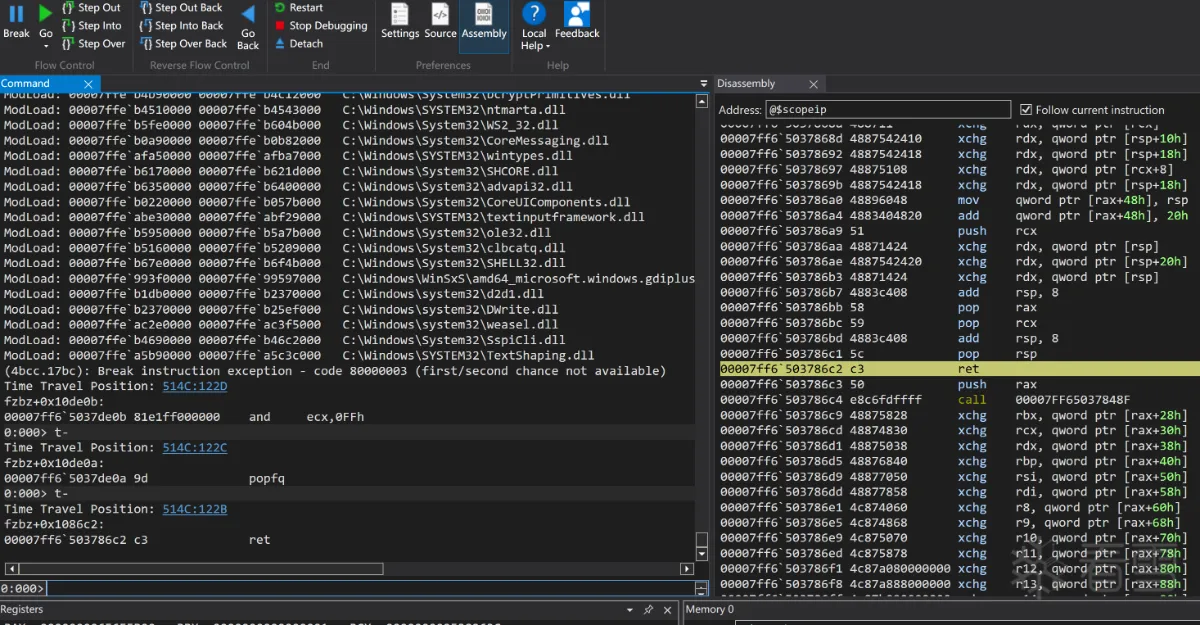Open Registers panel options dropdown arrow
The image size is (1200, 625).
coord(630,609)
